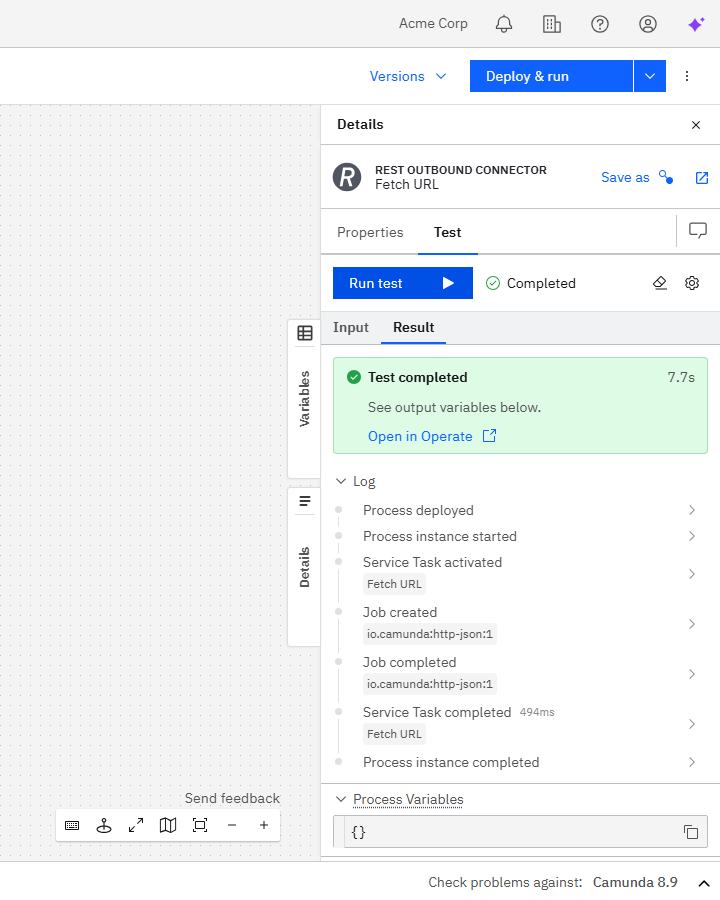
Task: Open the keyboard shortcuts overlay
Action: (x=71, y=825)
